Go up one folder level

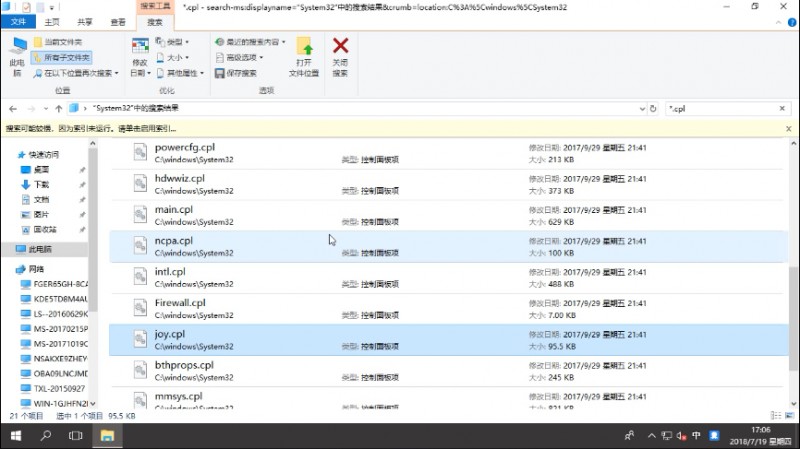[x=59, y=109]
